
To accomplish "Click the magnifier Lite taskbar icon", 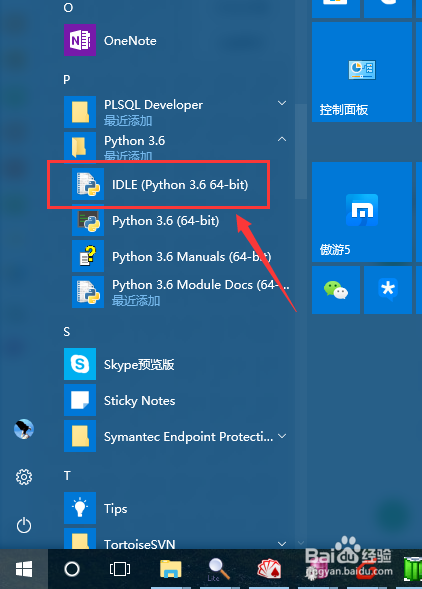I will [219, 569].
